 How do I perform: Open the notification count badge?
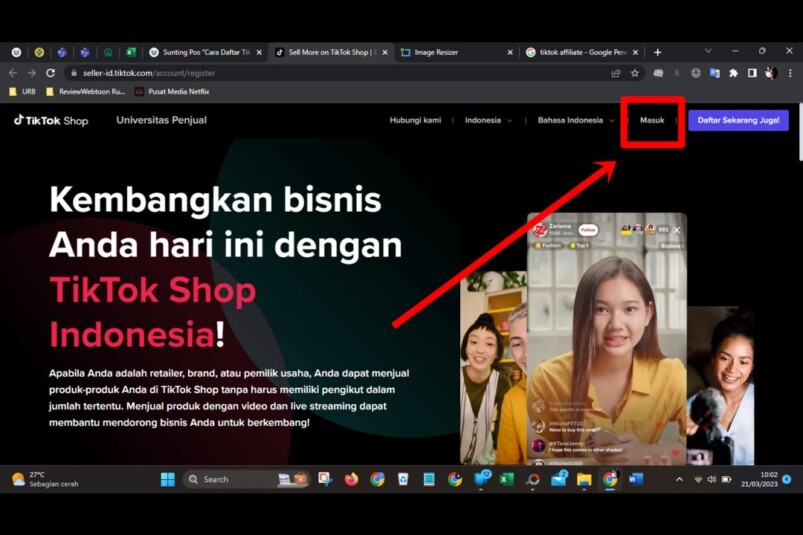pyautogui.click(x=787, y=479)
